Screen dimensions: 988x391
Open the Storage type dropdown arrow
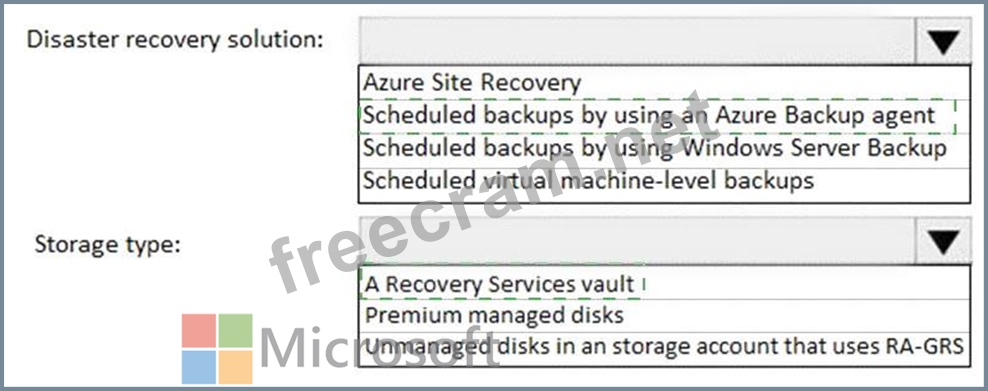tap(943, 241)
